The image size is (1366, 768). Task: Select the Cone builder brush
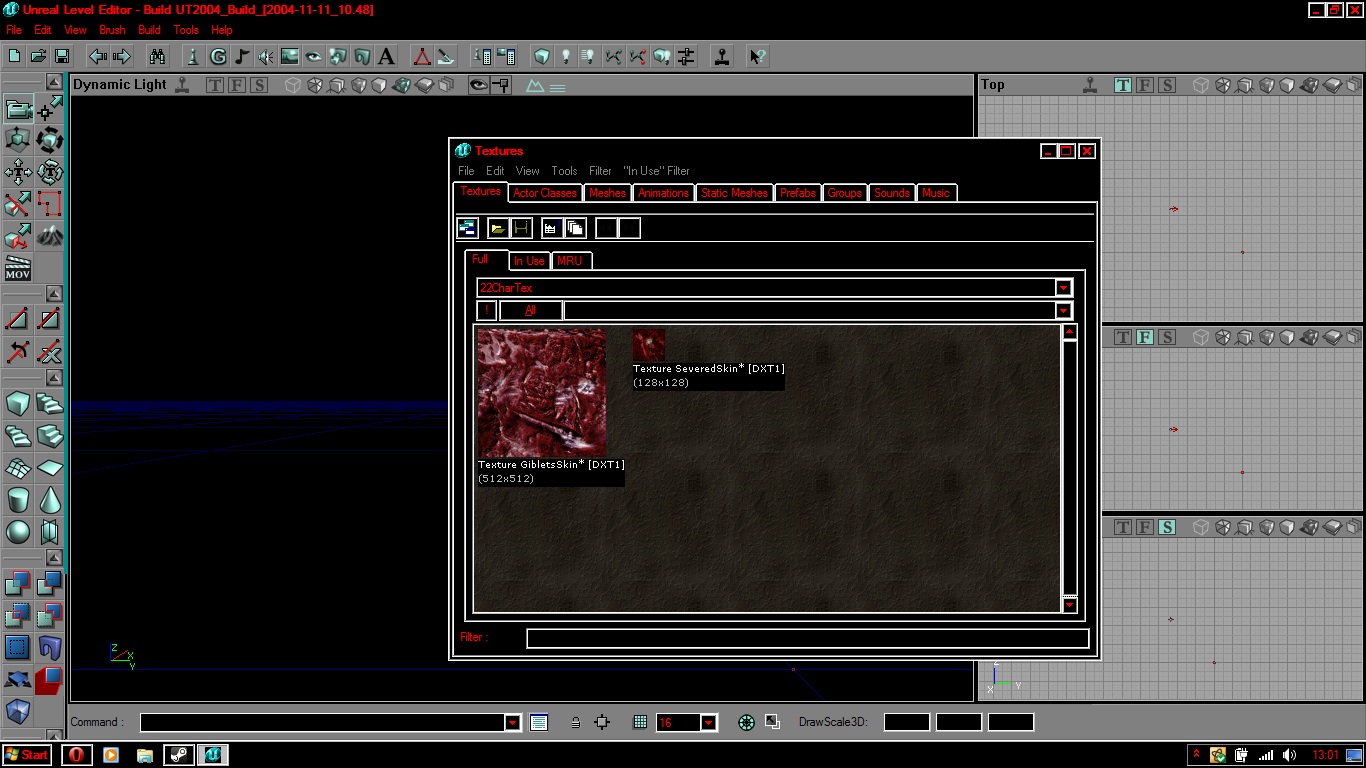[x=49, y=500]
